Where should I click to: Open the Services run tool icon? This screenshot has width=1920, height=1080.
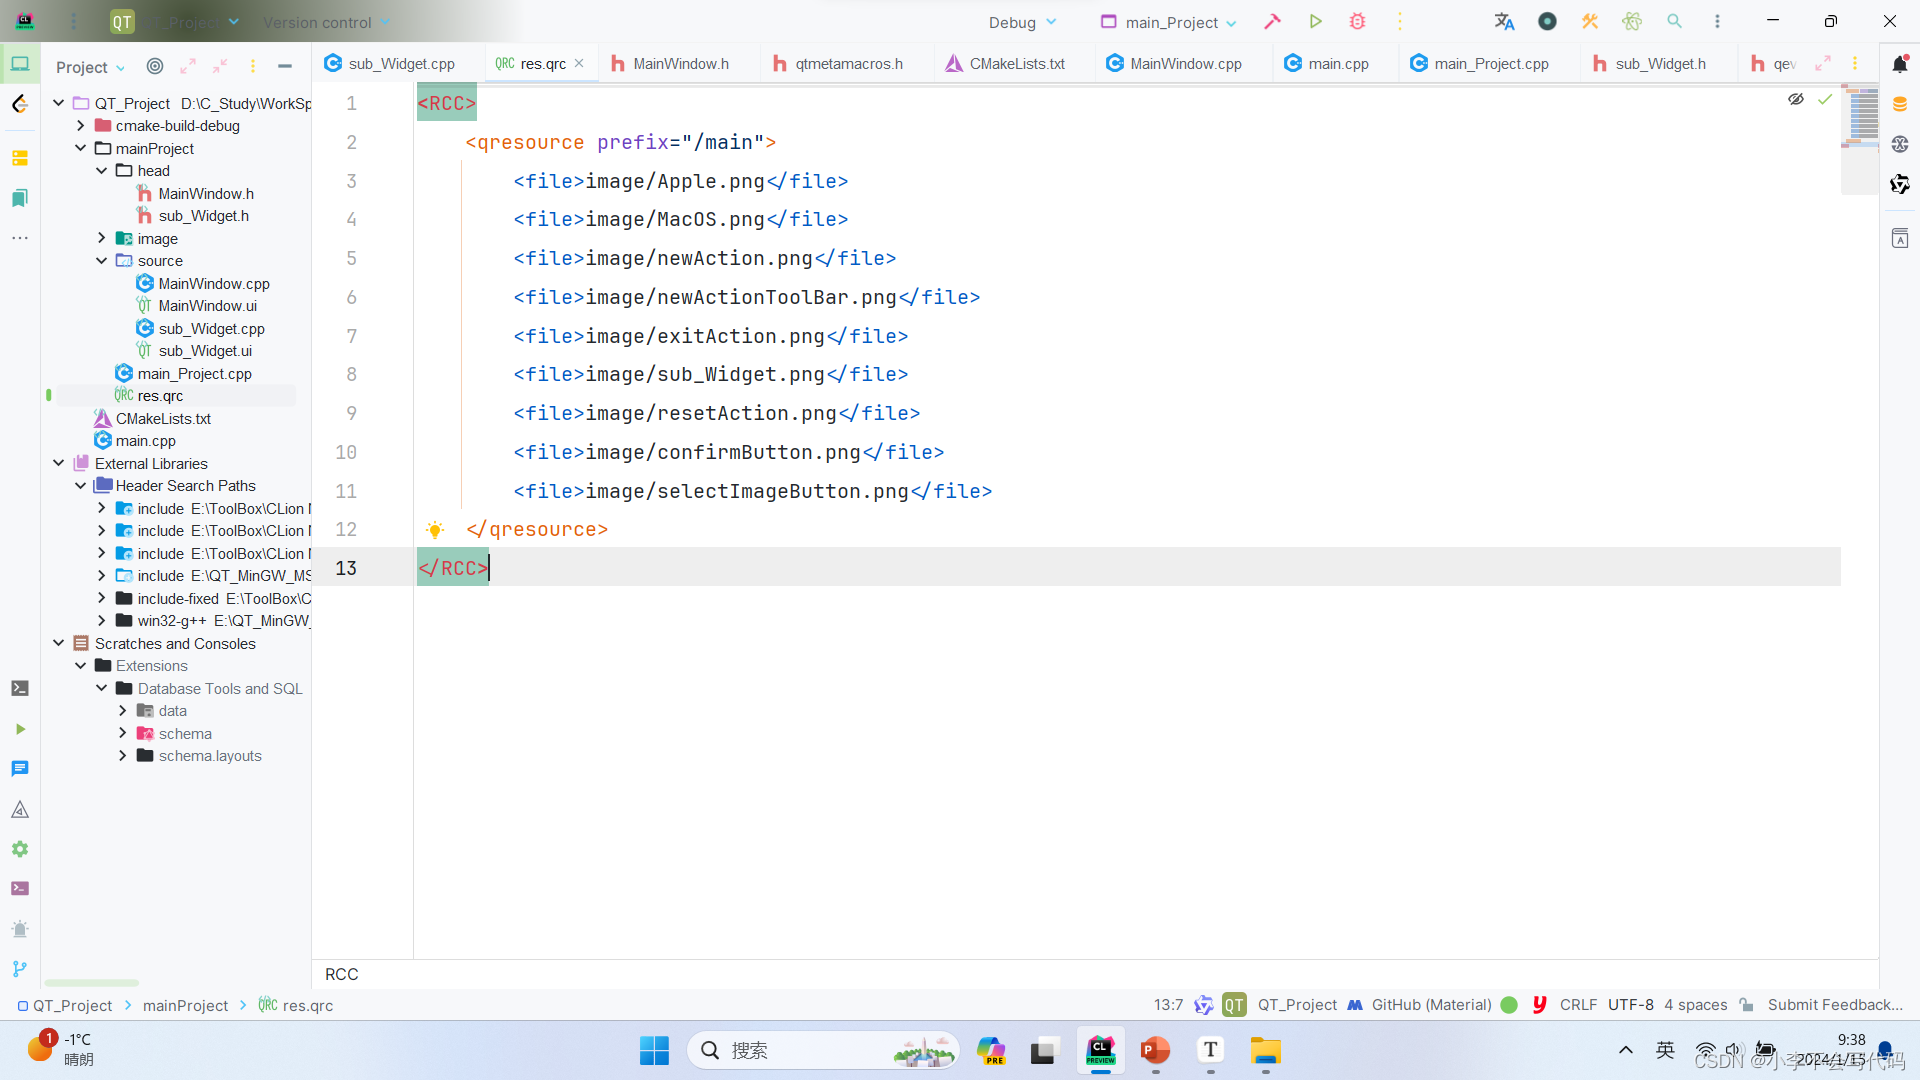(20, 729)
